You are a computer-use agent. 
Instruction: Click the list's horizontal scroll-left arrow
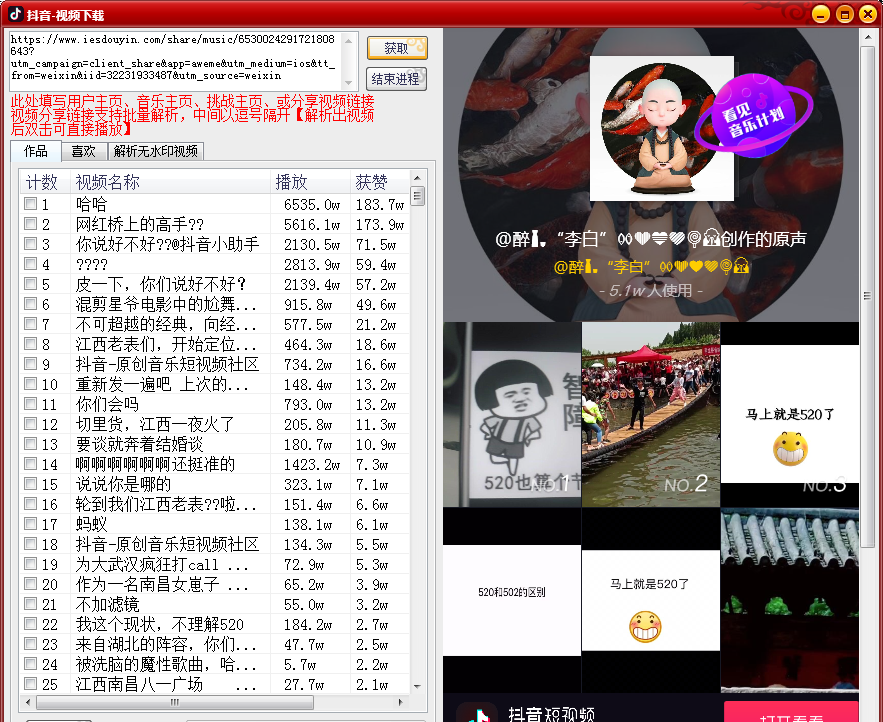(28, 702)
